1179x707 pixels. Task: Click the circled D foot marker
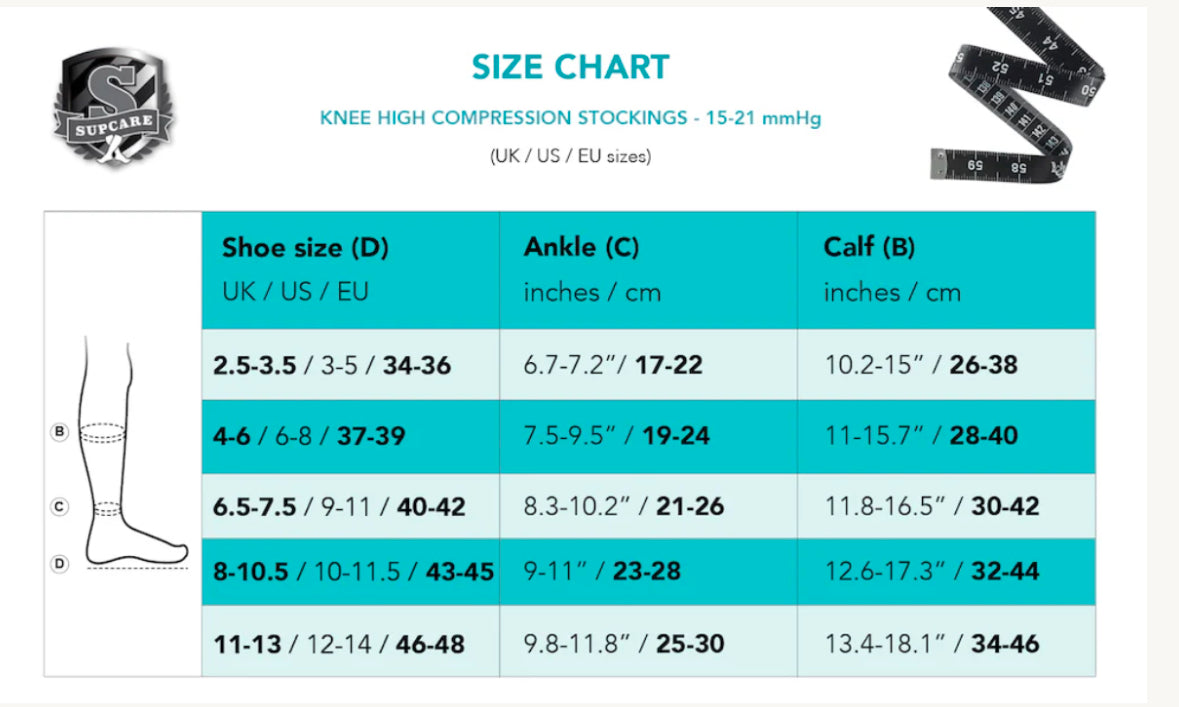point(60,564)
